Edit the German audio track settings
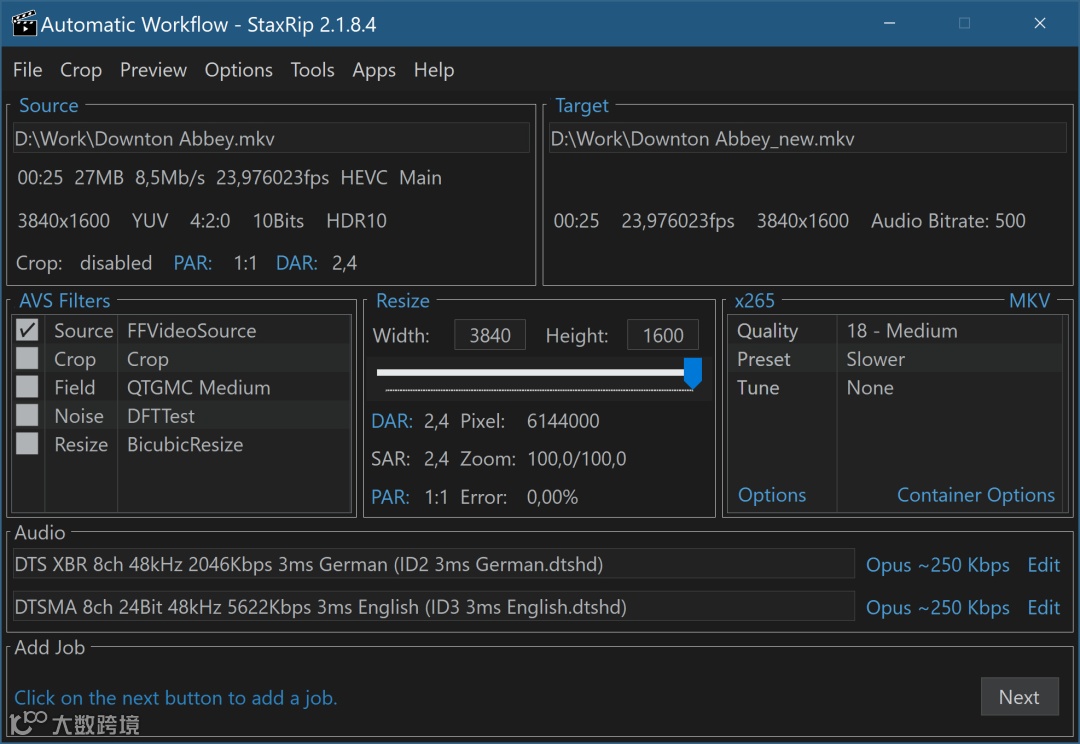Screen dimensions: 1080x744 pos(1043,565)
